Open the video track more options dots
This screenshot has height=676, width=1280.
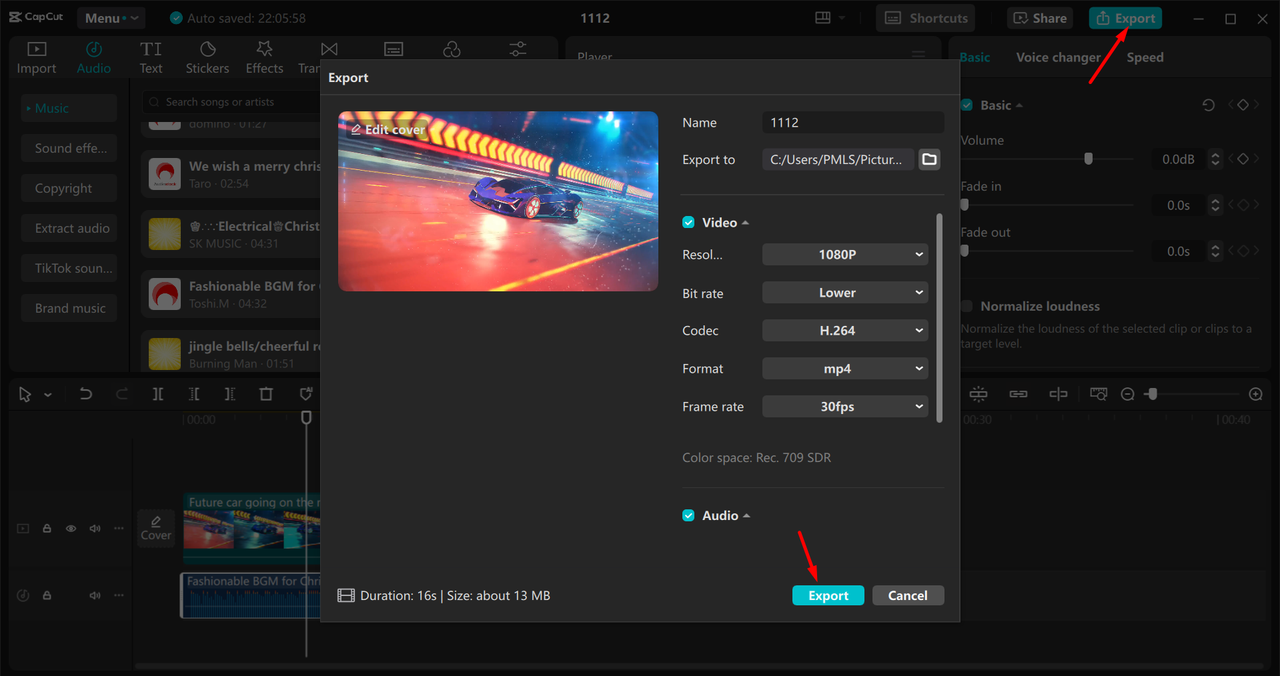[x=119, y=528]
